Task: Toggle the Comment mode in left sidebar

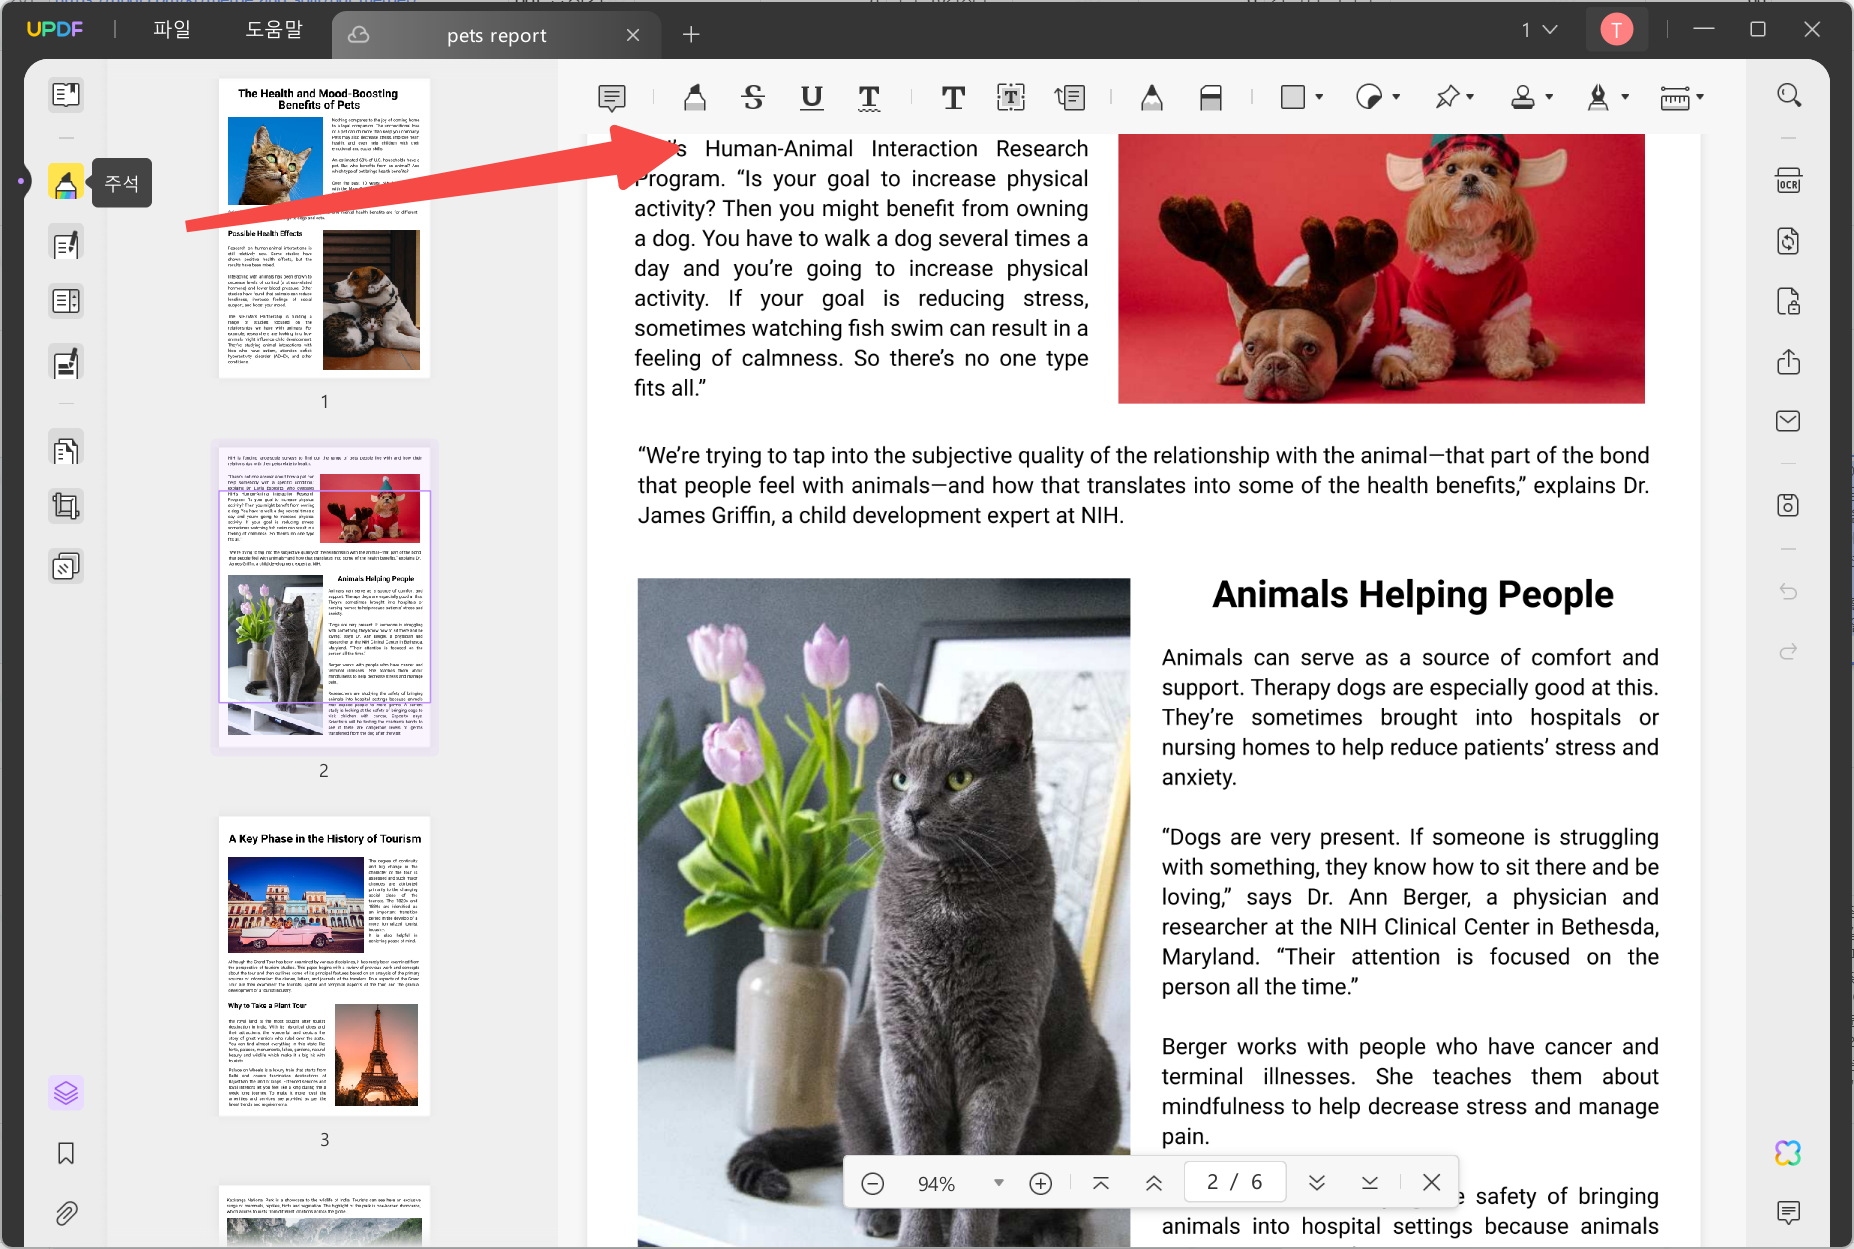Action: pos(66,182)
